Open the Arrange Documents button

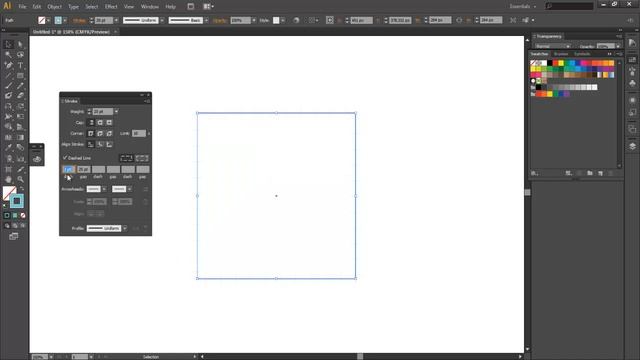click(x=208, y=7)
